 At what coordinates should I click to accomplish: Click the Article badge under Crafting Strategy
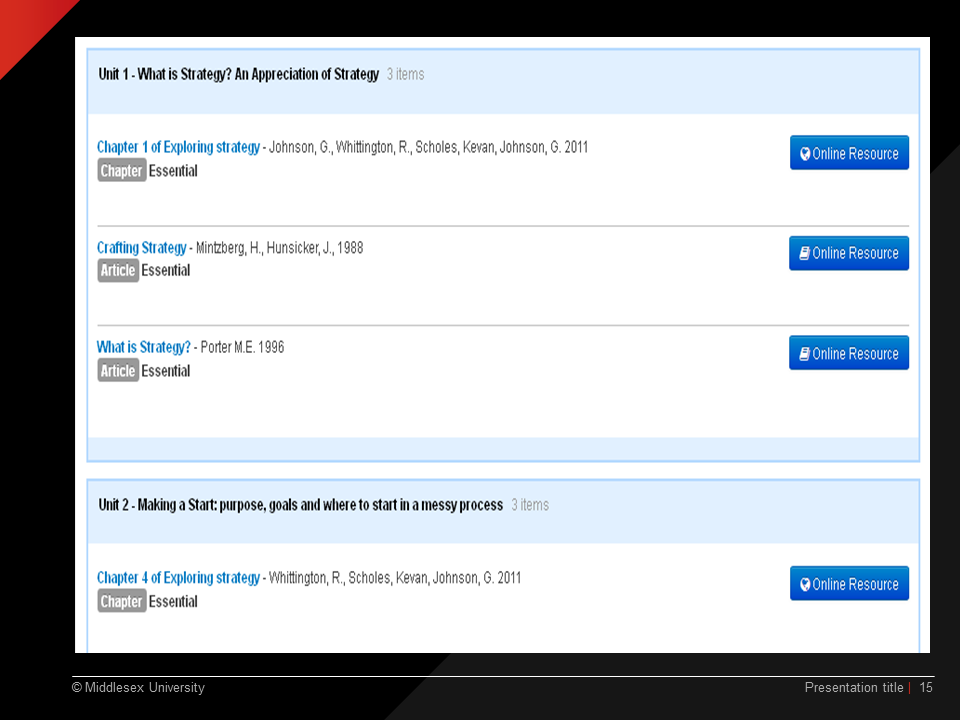[117, 271]
